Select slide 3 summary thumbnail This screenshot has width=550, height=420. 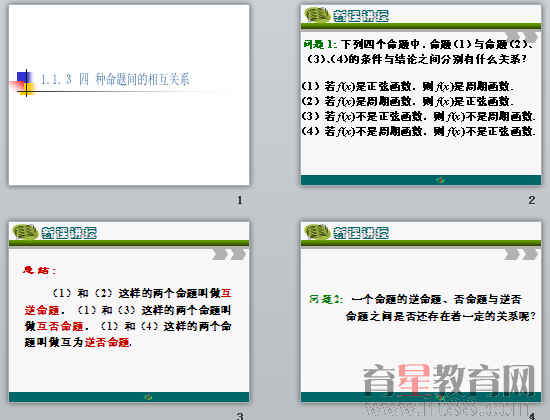[x=129, y=312]
